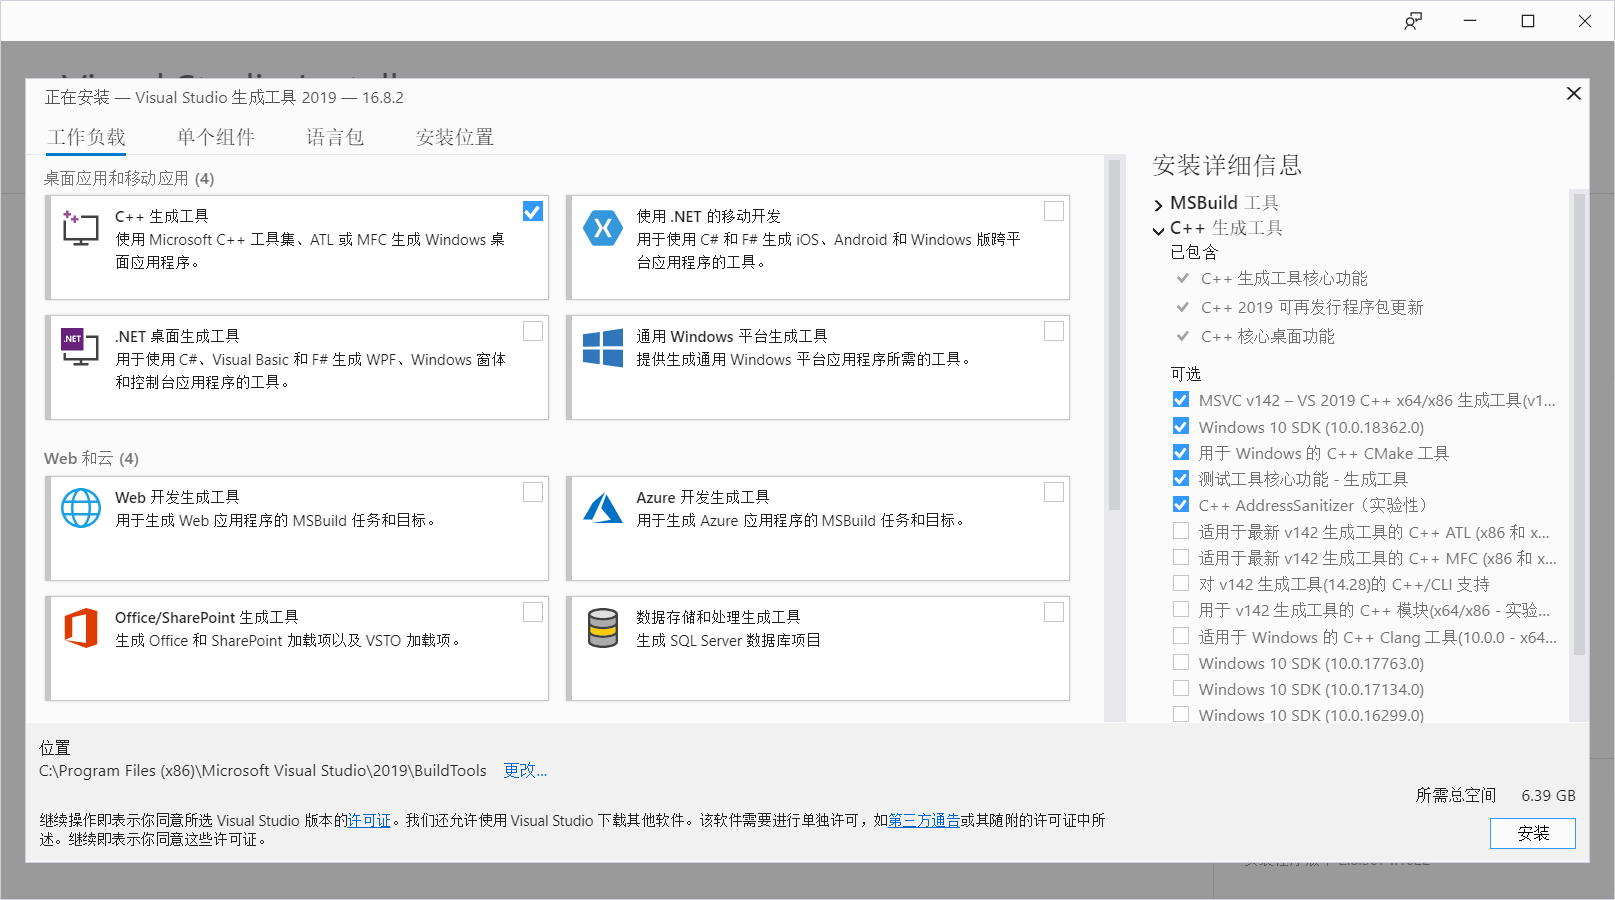Screen dimensions: 1615x900
Task: Enable C++/CLI support for v142 tools
Action: (x=1181, y=583)
